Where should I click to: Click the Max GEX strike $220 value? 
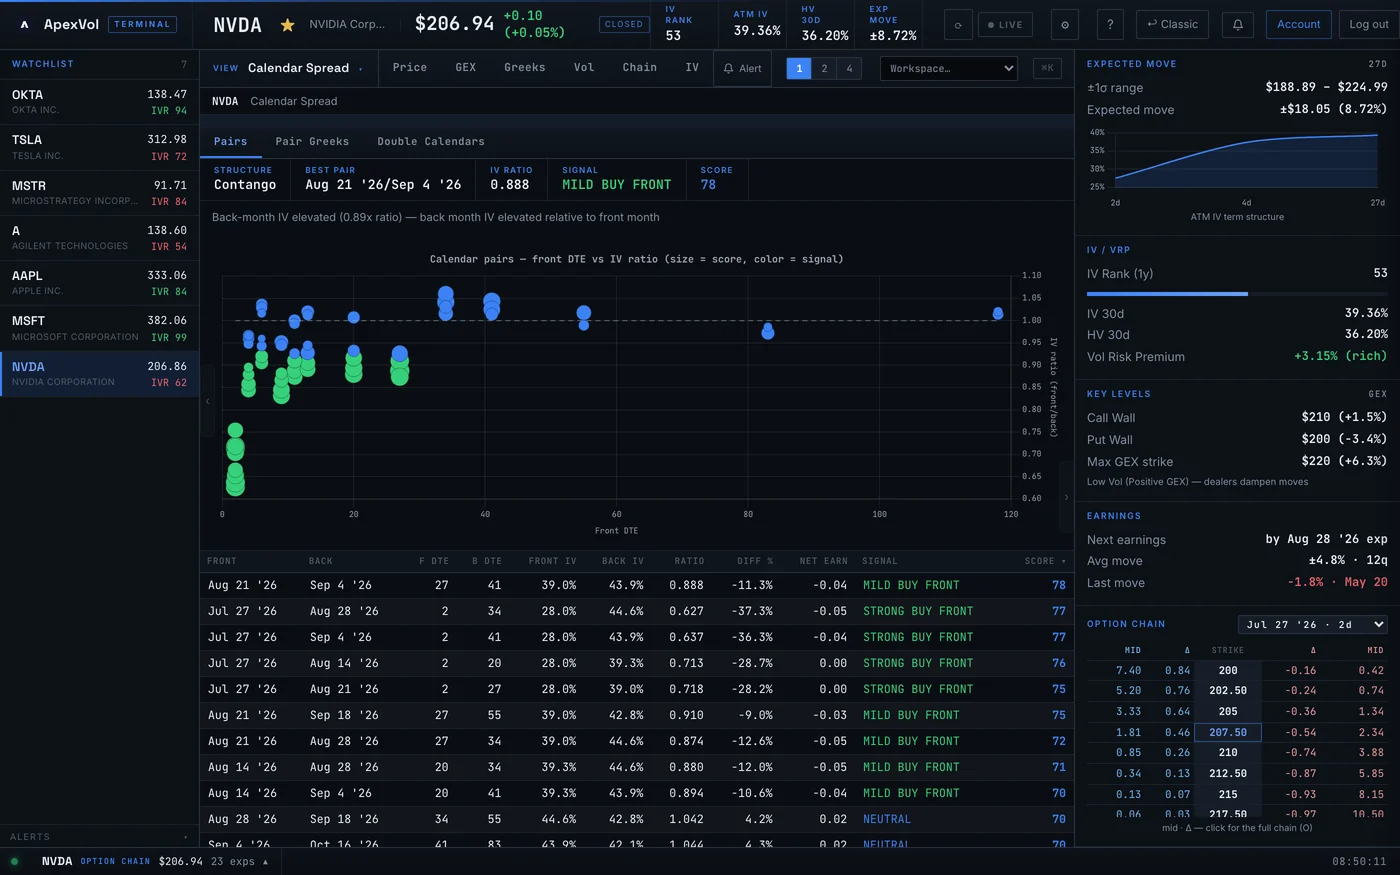point(1344,461)
